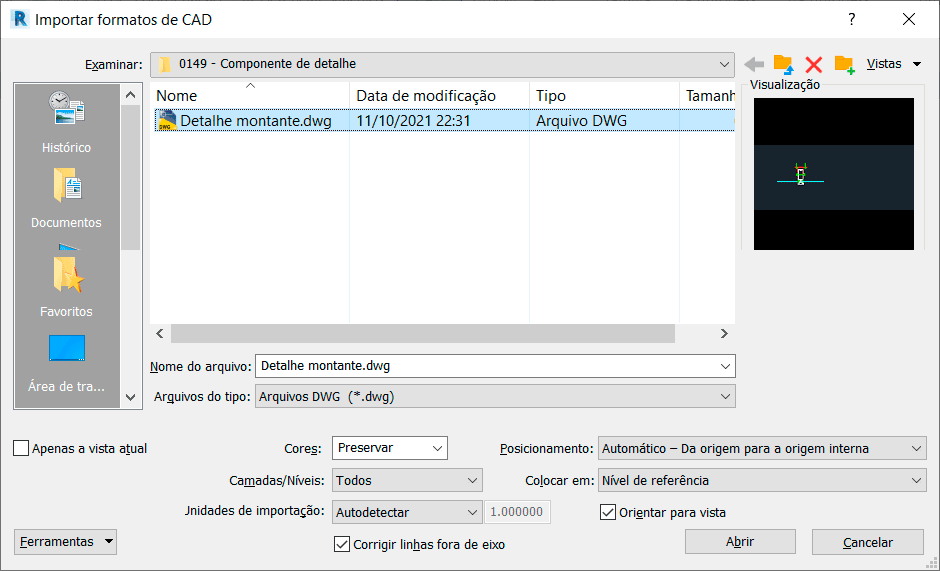Enable Apenas a vista atual checkbox
Screen dimensions: 940x571
(21, 448)
